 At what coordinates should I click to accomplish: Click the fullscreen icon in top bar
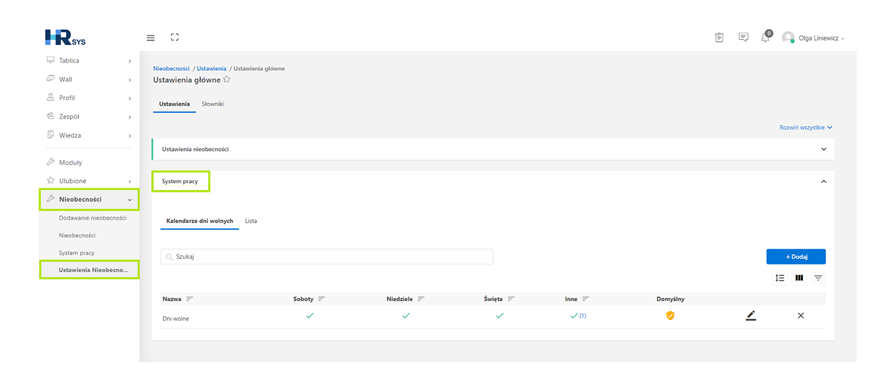tap(175, 37)
